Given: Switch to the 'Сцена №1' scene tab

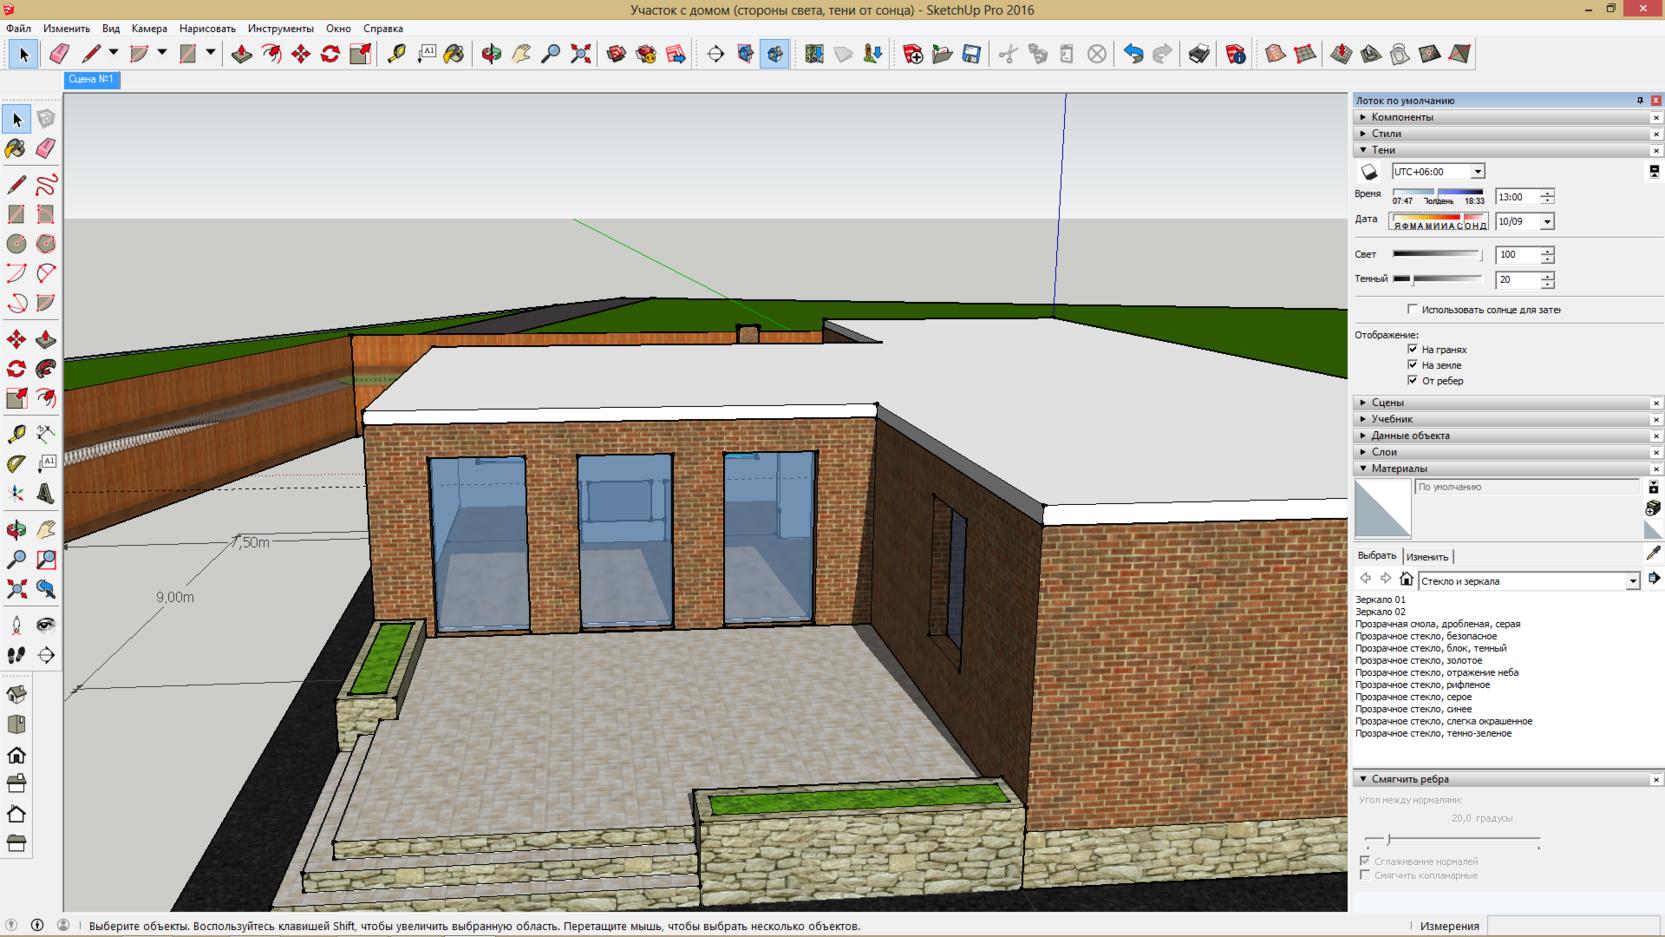Looking at the screenshot, I should click(x=91, y=79).
